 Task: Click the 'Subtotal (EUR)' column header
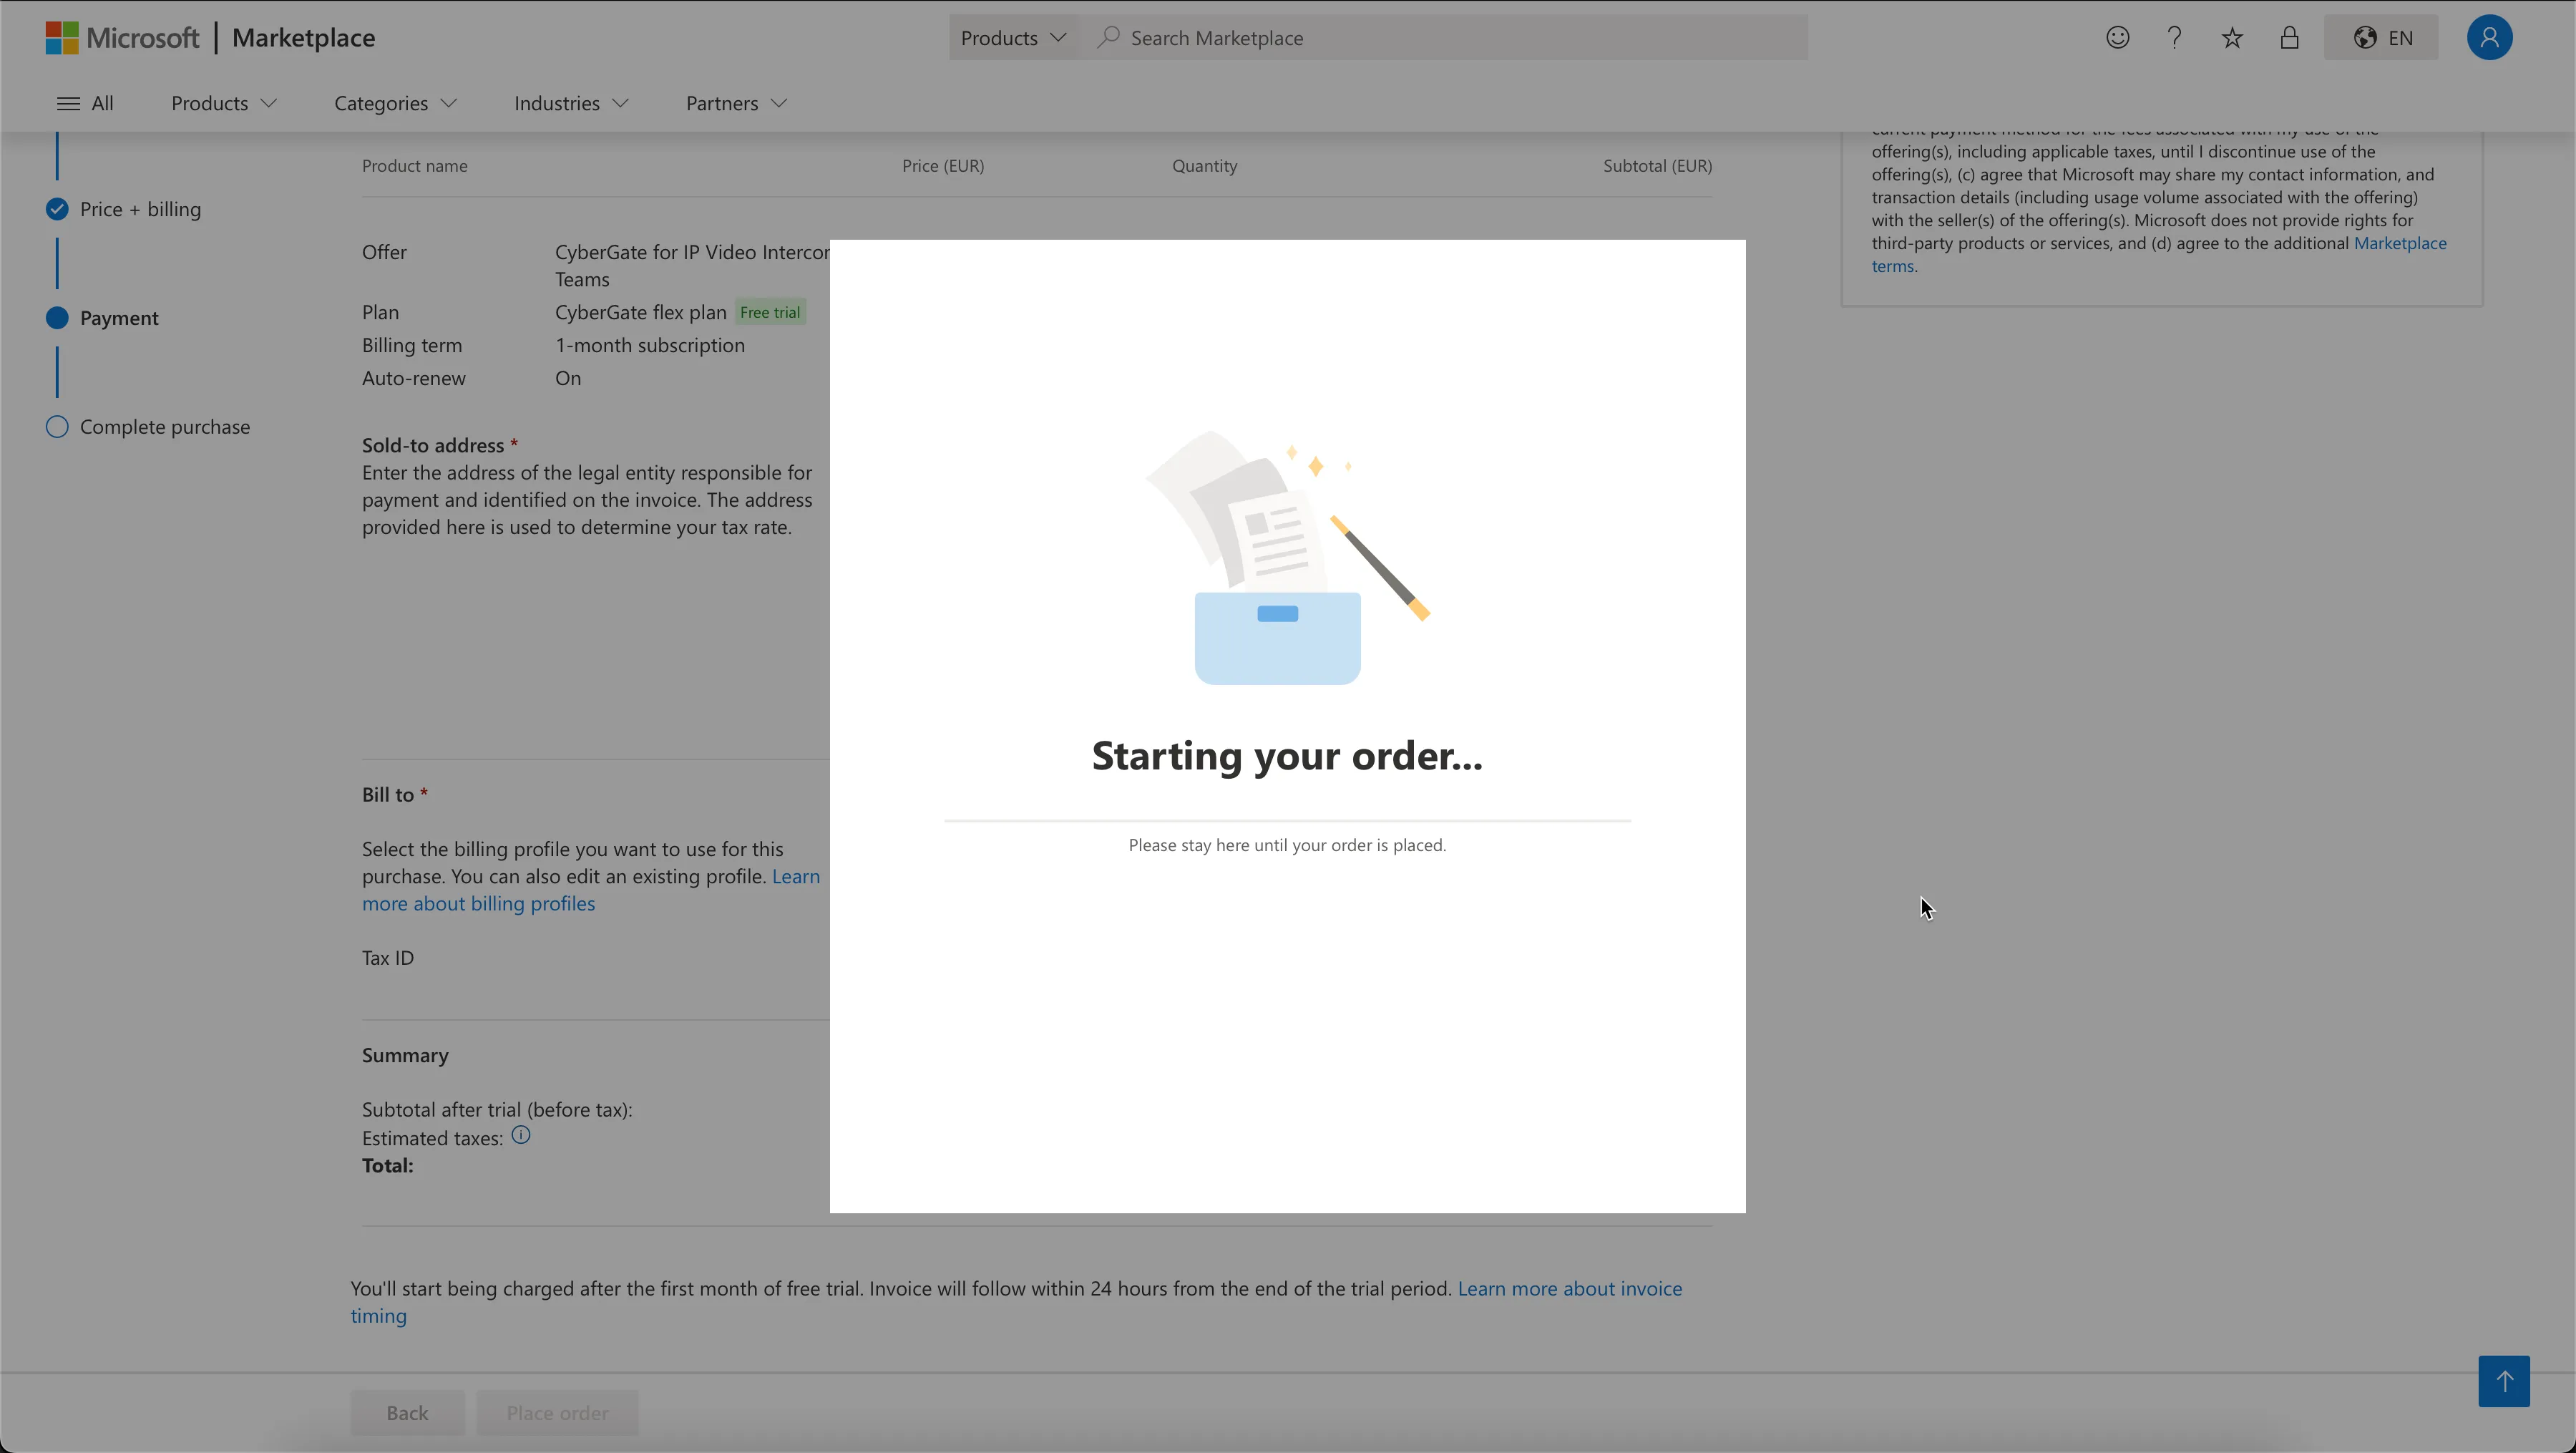pyautogui.click(x=1657, y=166)
